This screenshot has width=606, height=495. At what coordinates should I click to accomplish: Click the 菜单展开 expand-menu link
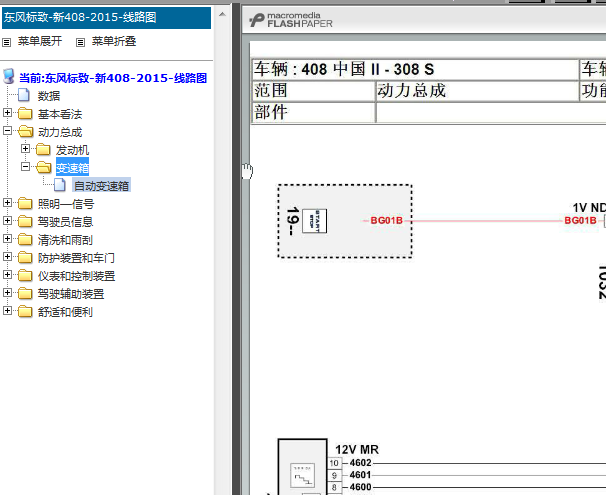[40, 41]
